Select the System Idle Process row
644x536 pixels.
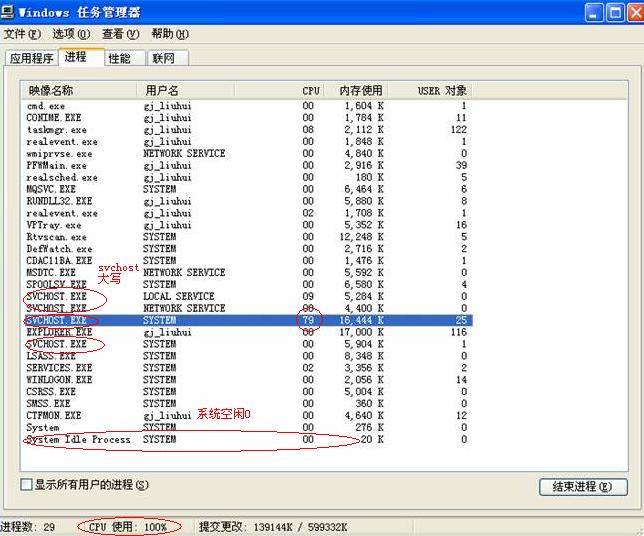(246, 439)
